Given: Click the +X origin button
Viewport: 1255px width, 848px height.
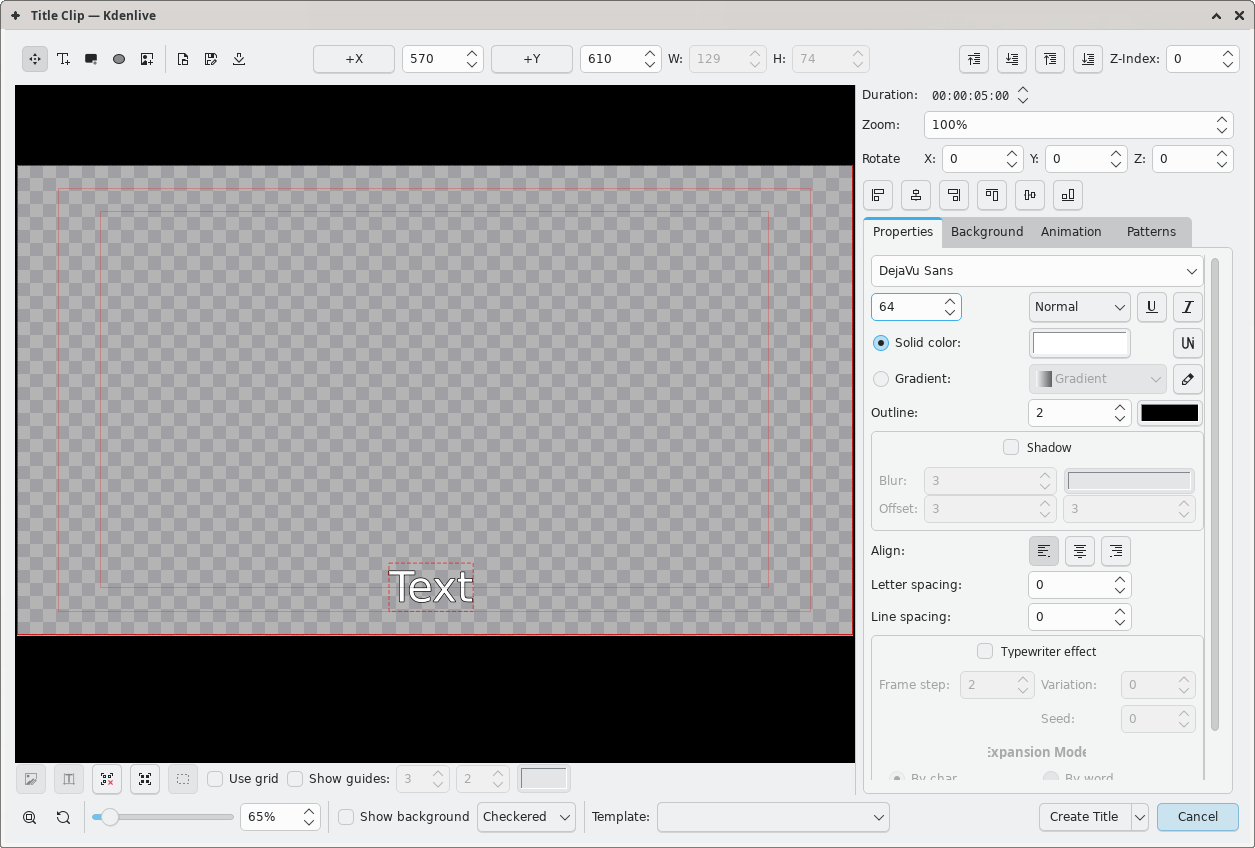Looking at the screenshot, I should click(x=354, y=59).
